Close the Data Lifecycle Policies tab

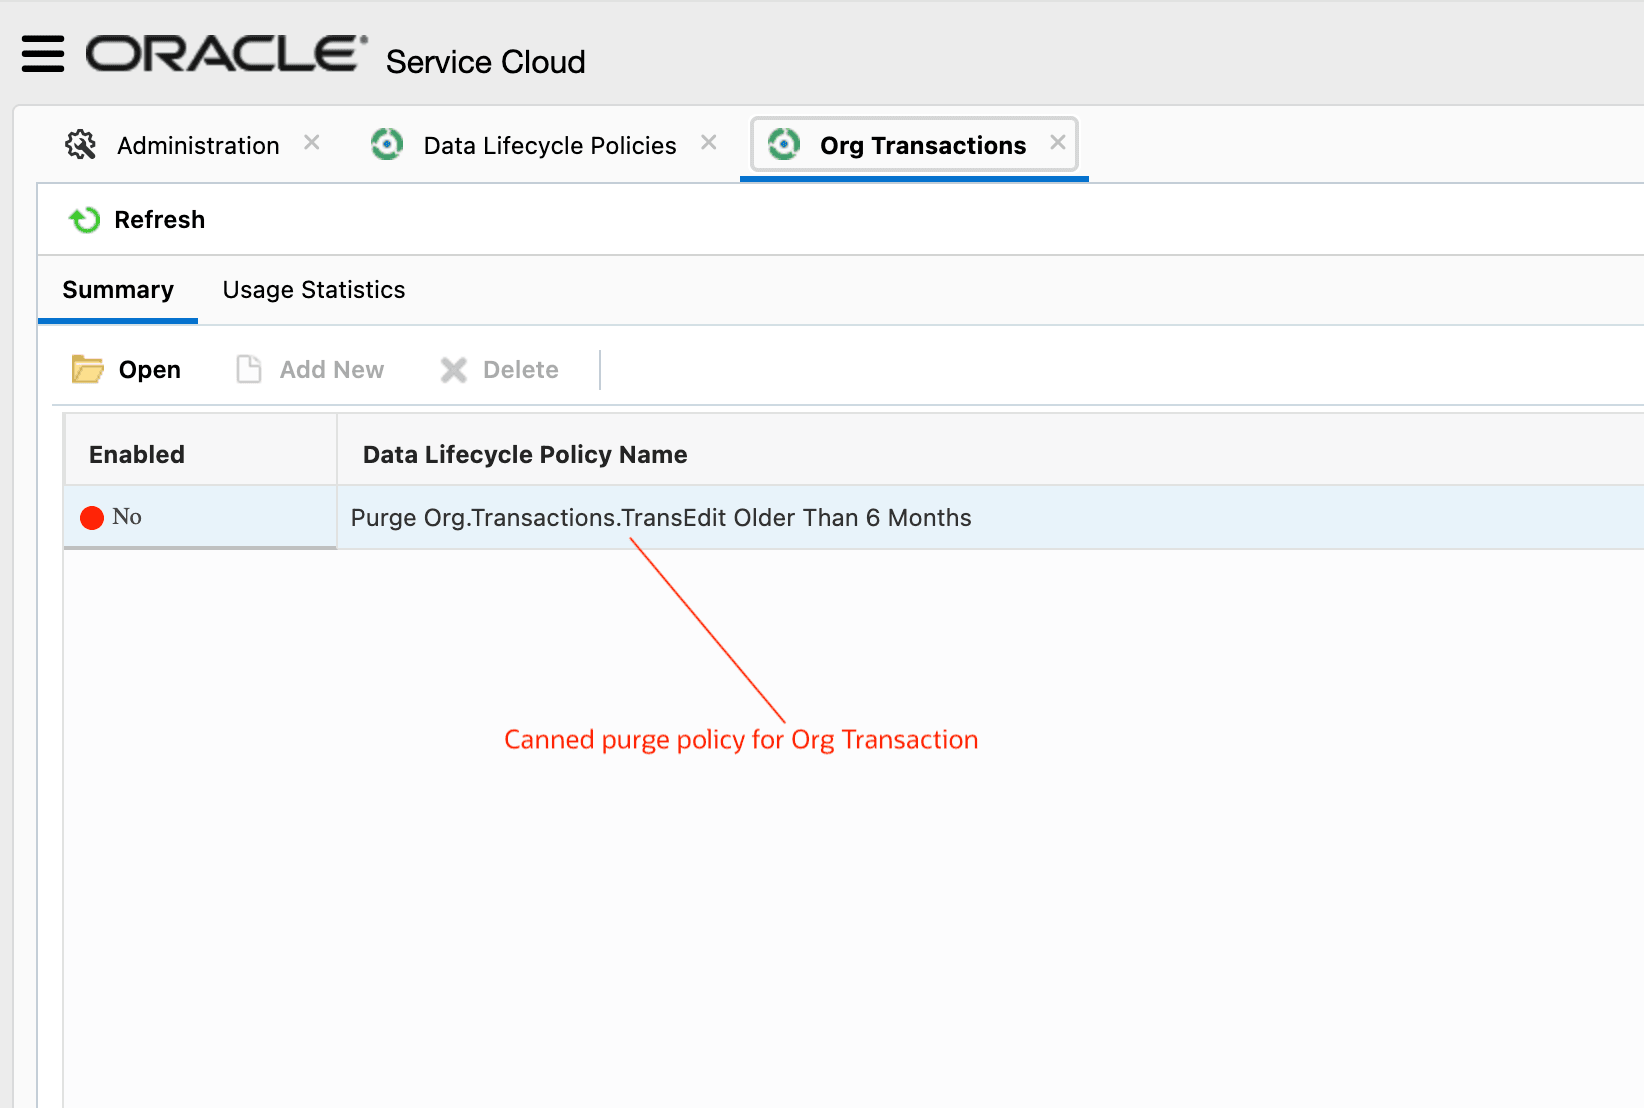(709, 143)
